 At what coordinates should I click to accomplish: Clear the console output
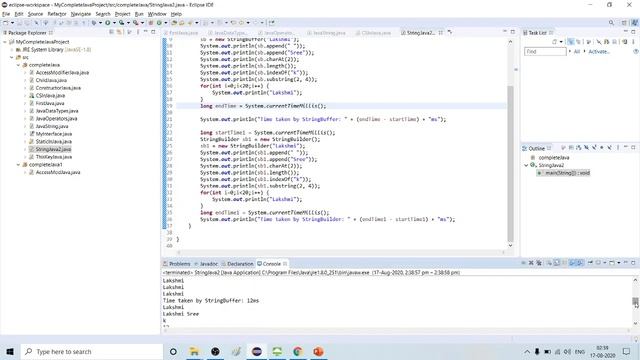click(549, 263)
